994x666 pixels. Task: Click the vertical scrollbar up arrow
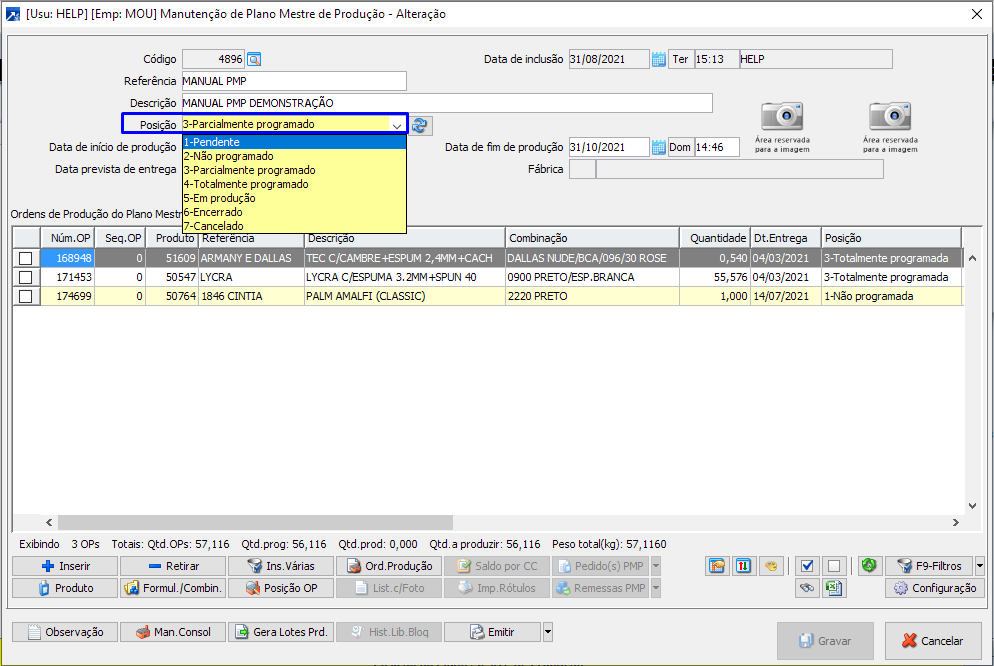pyautogui.click(x=972, y=259)
